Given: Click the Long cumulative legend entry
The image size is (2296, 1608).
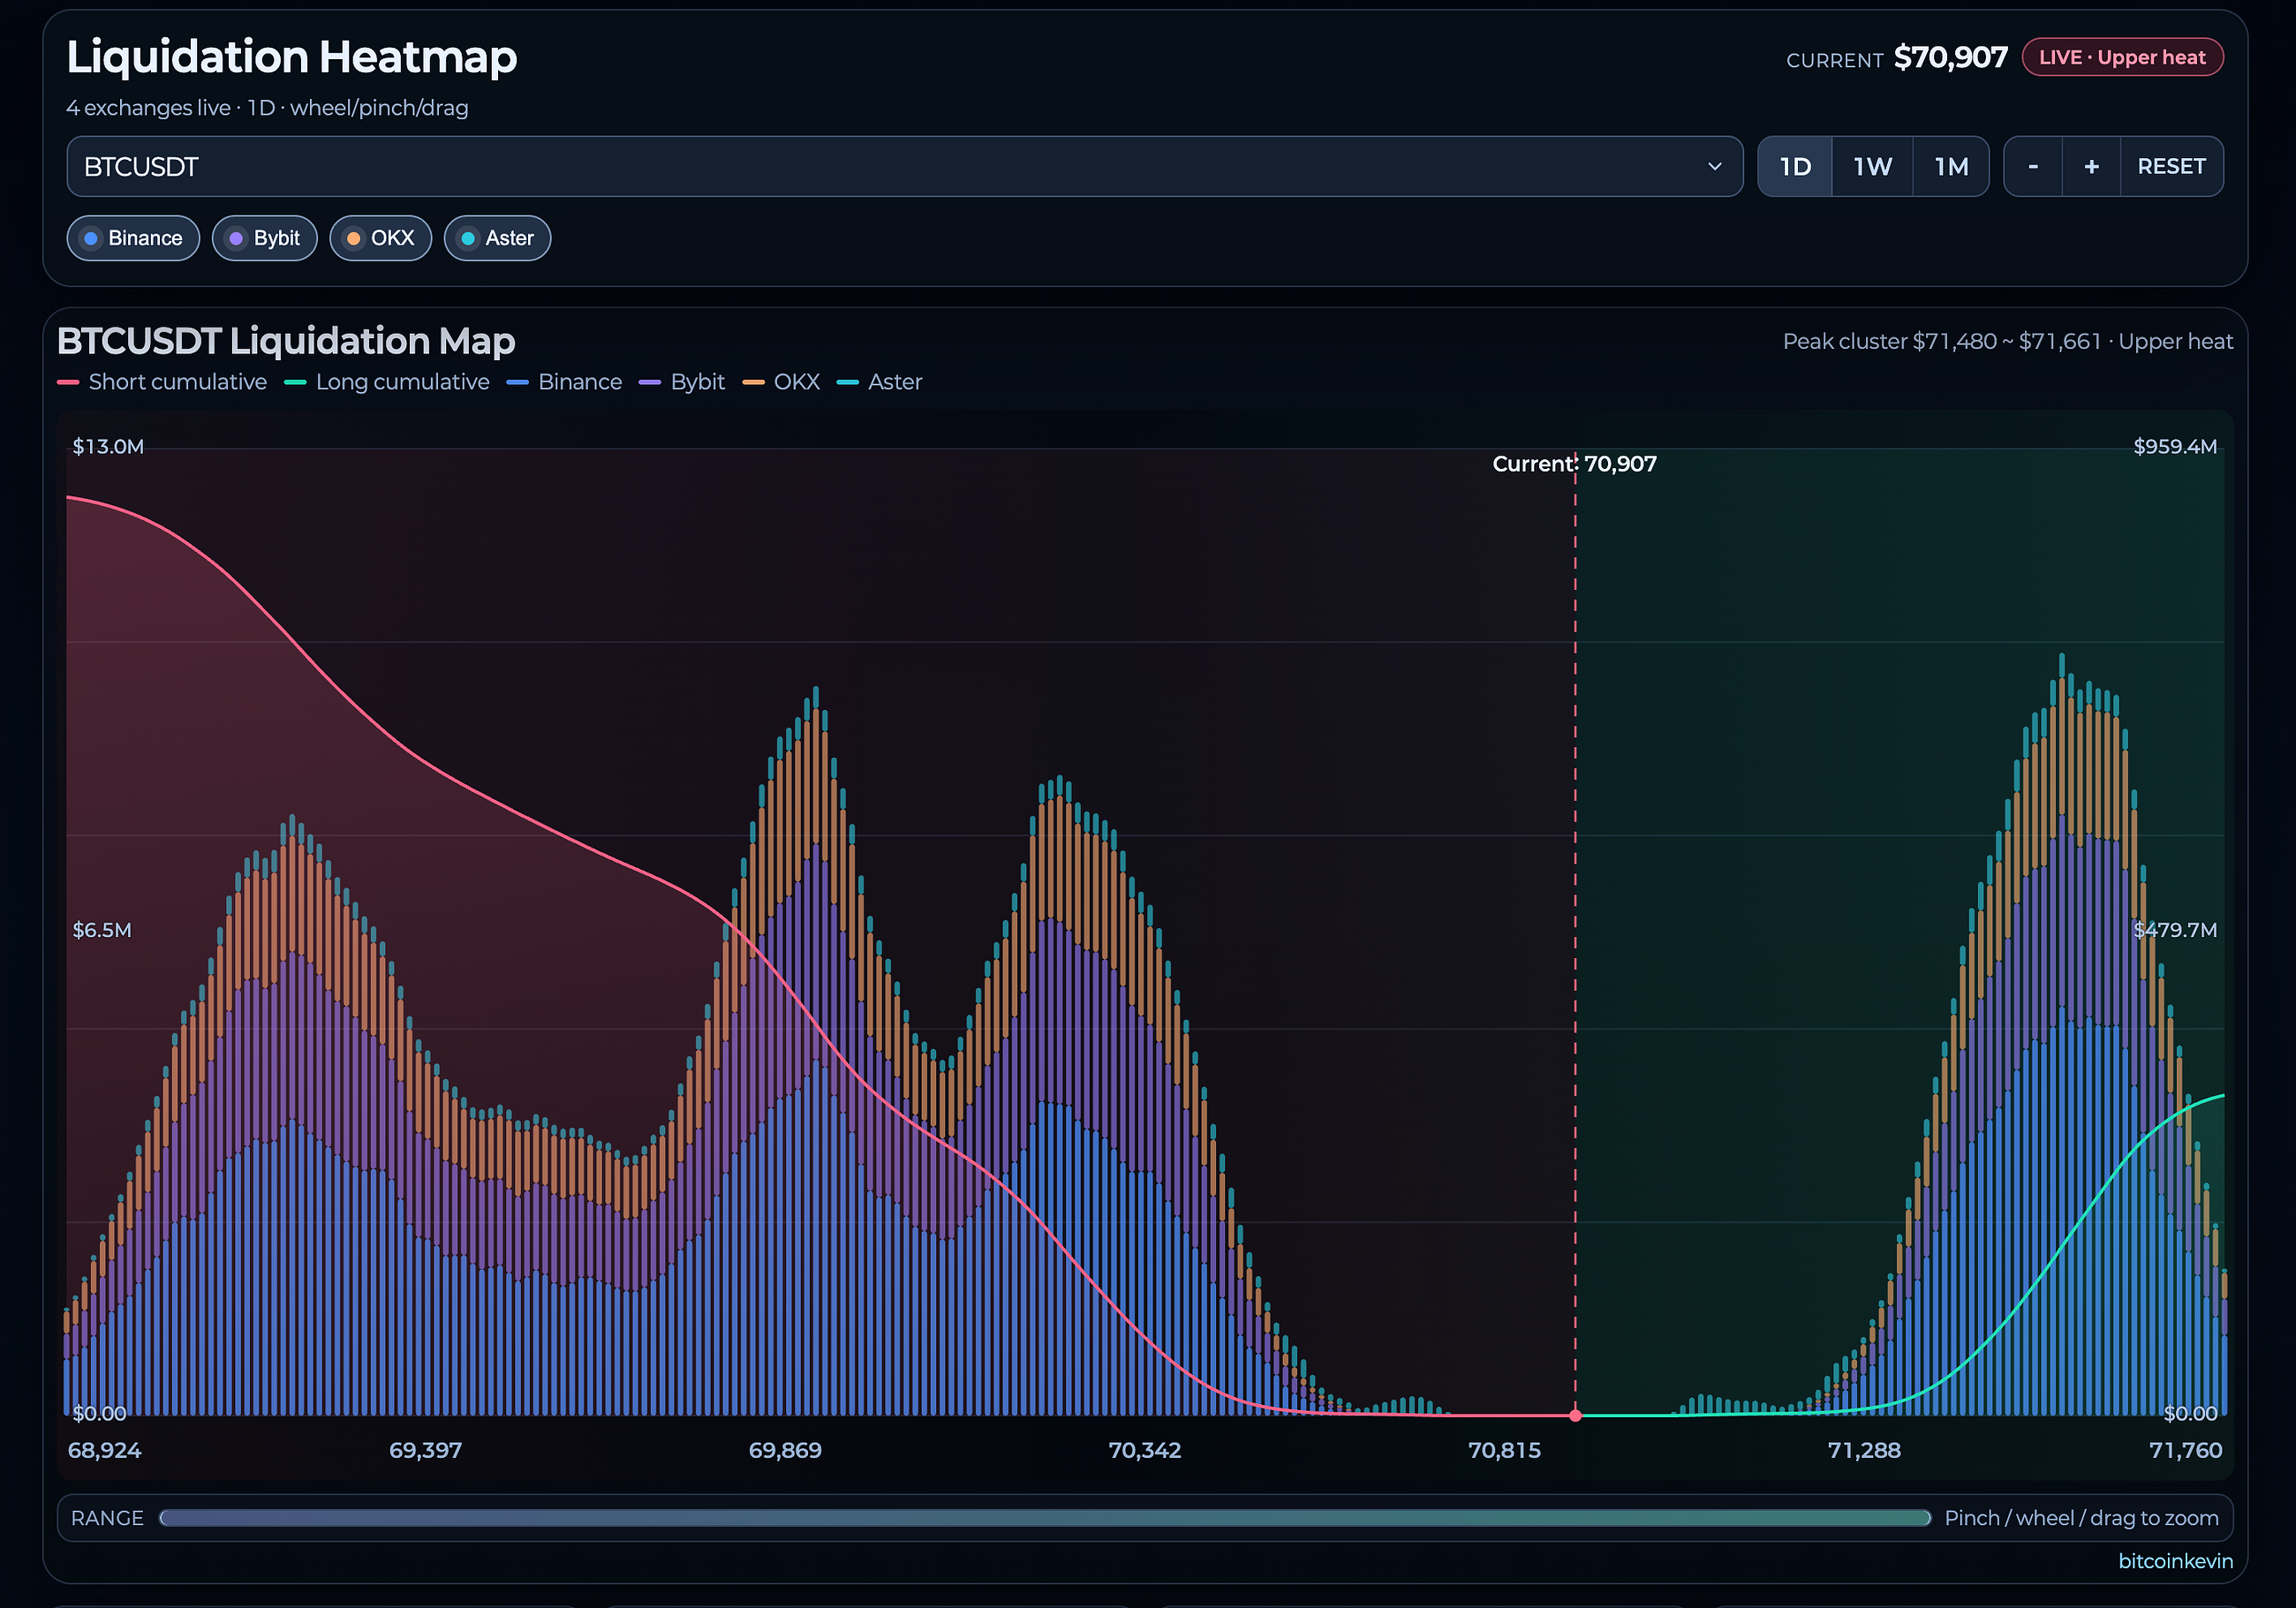Looking at the screenshot, I should (387, 382).
